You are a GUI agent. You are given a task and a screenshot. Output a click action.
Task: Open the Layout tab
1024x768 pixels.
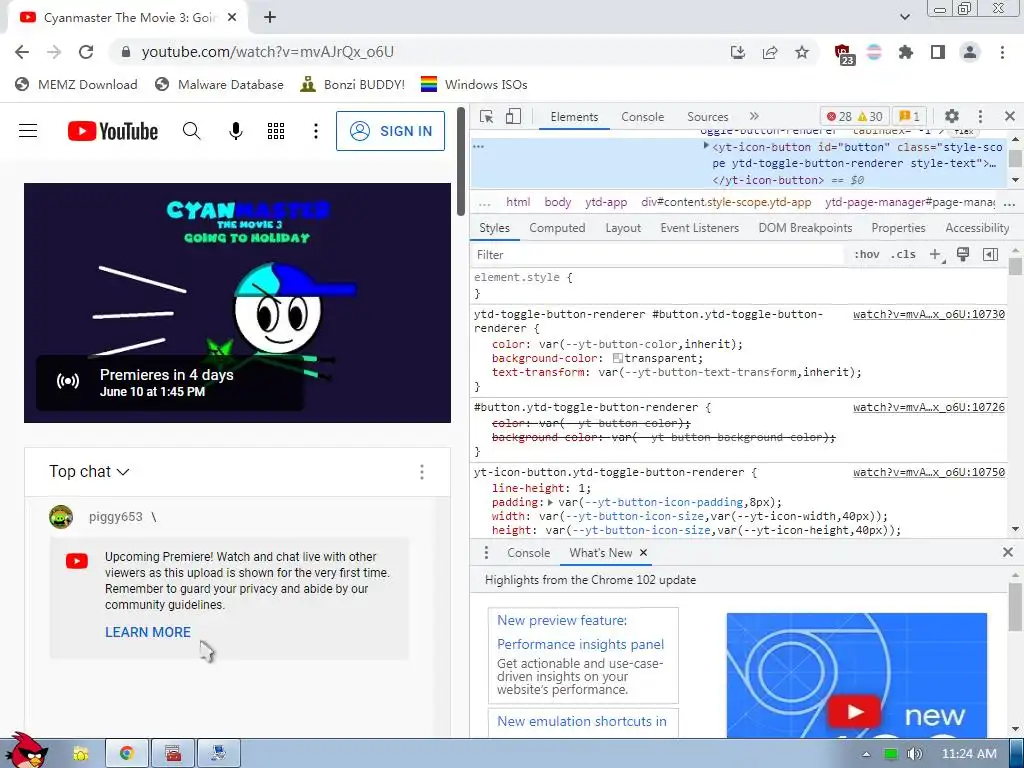click(x=623, y=228)
